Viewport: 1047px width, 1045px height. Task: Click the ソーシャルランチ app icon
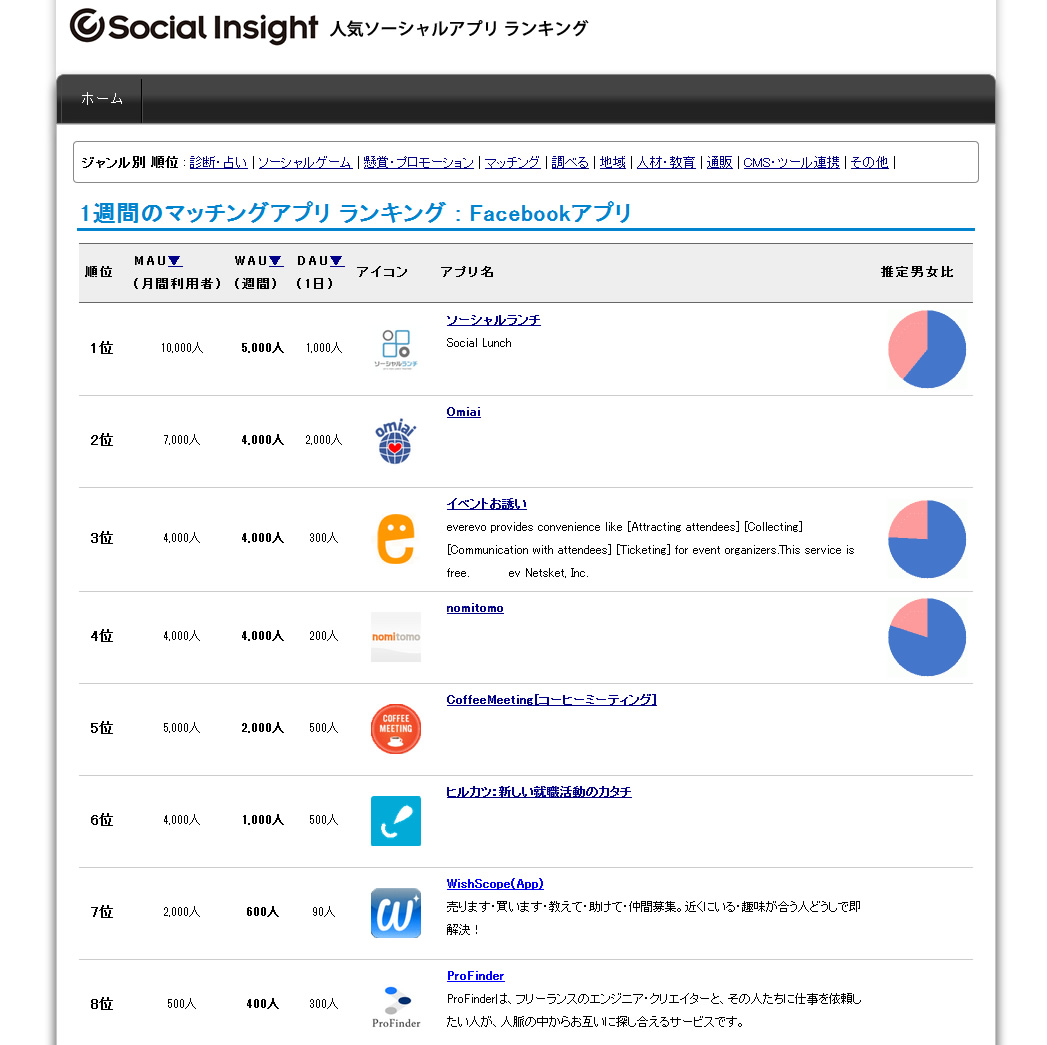point(395,349)
